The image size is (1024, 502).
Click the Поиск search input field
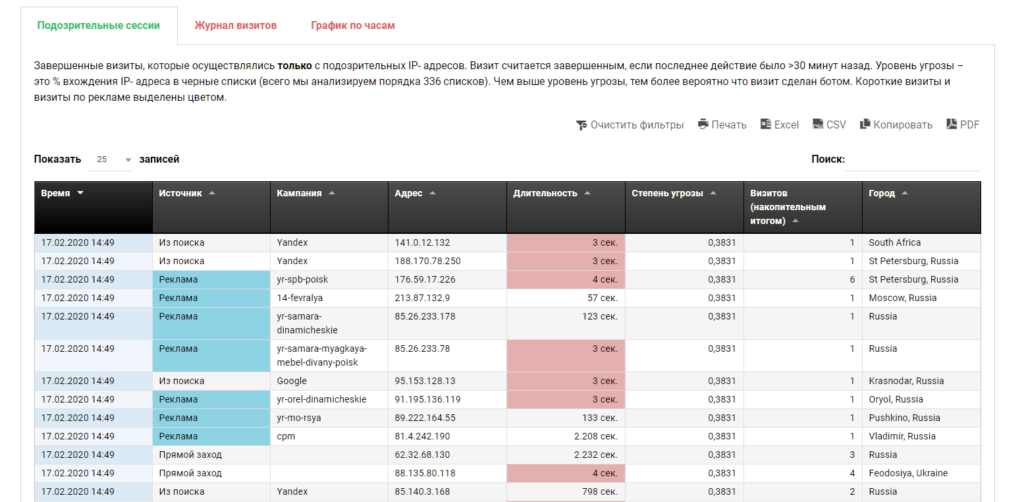point(913,159)
